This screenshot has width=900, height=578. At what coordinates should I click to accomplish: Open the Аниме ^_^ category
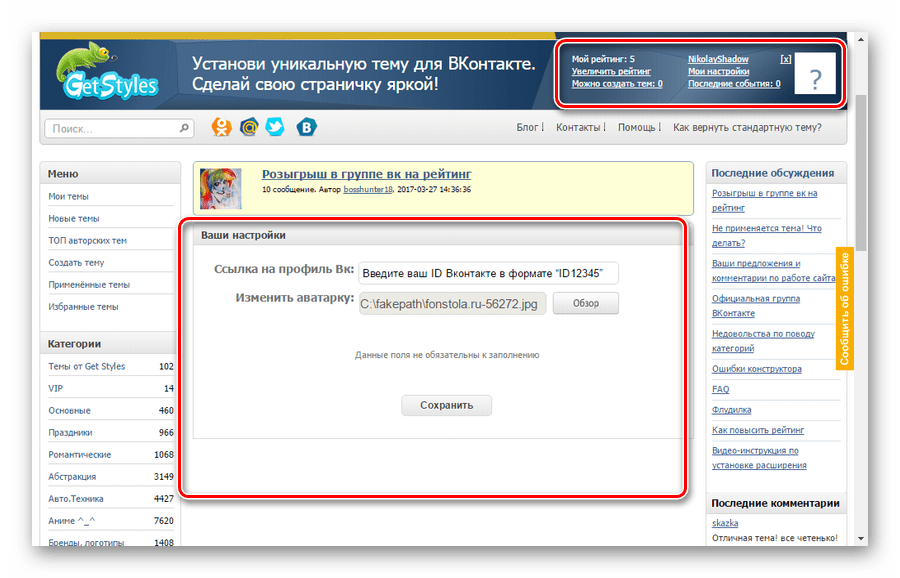click(72, 521)
